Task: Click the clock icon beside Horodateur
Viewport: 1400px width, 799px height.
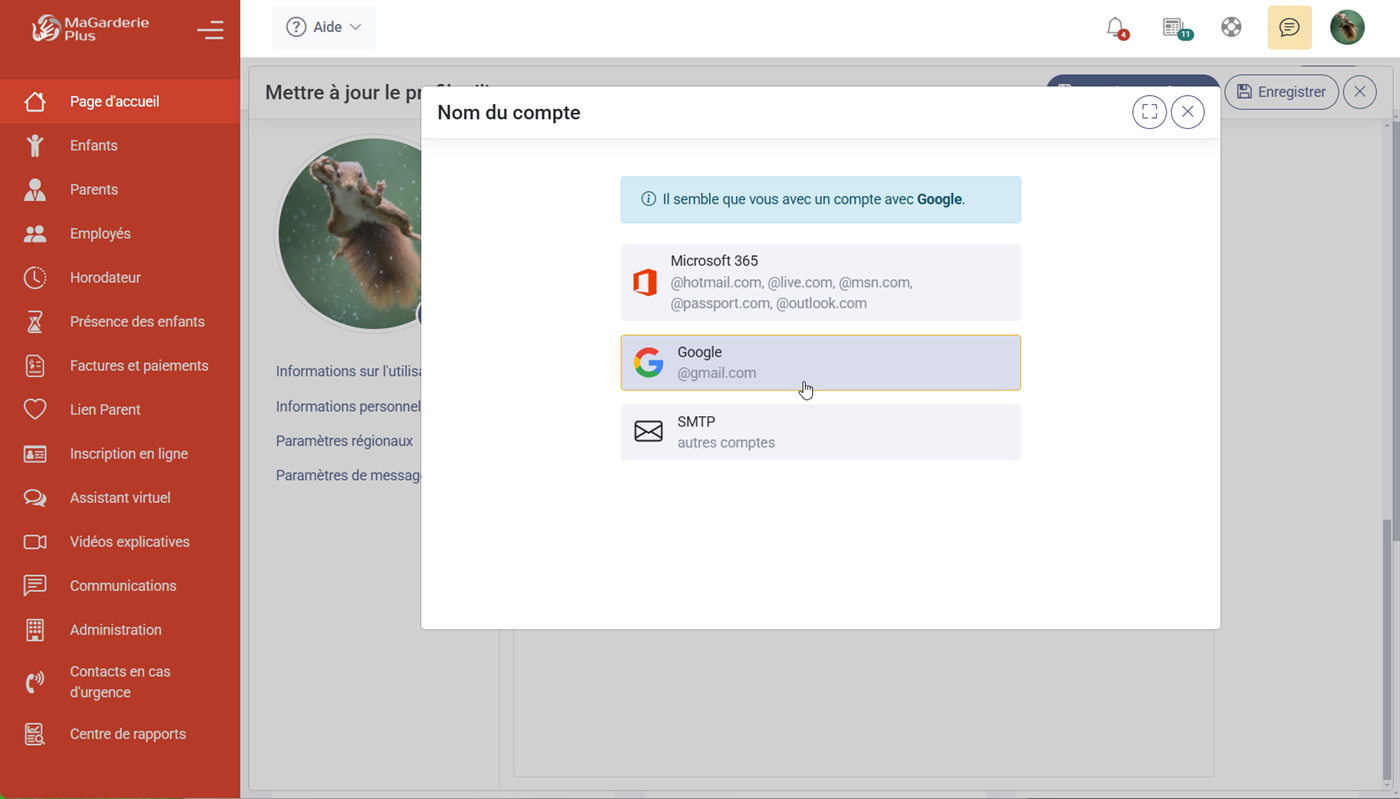Action: tap(35, 277)
